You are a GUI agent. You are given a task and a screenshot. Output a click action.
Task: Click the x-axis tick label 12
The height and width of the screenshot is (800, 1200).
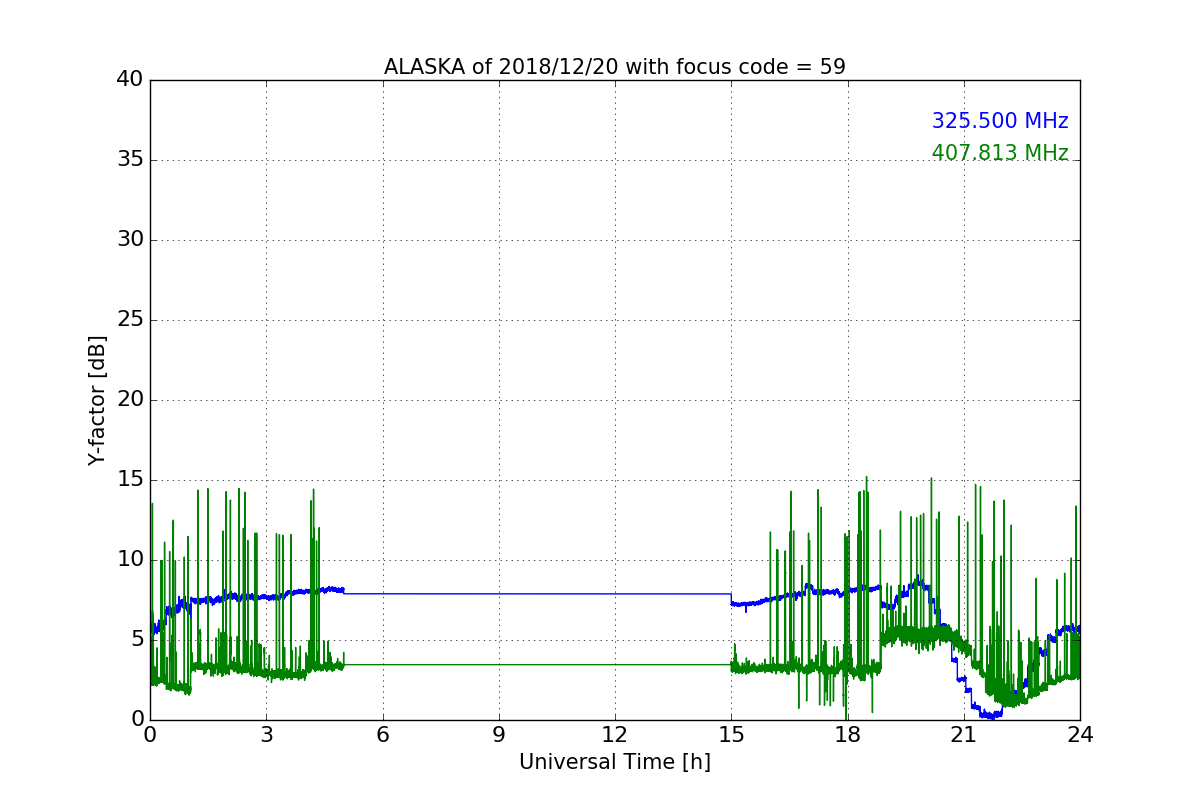[615, 735]
